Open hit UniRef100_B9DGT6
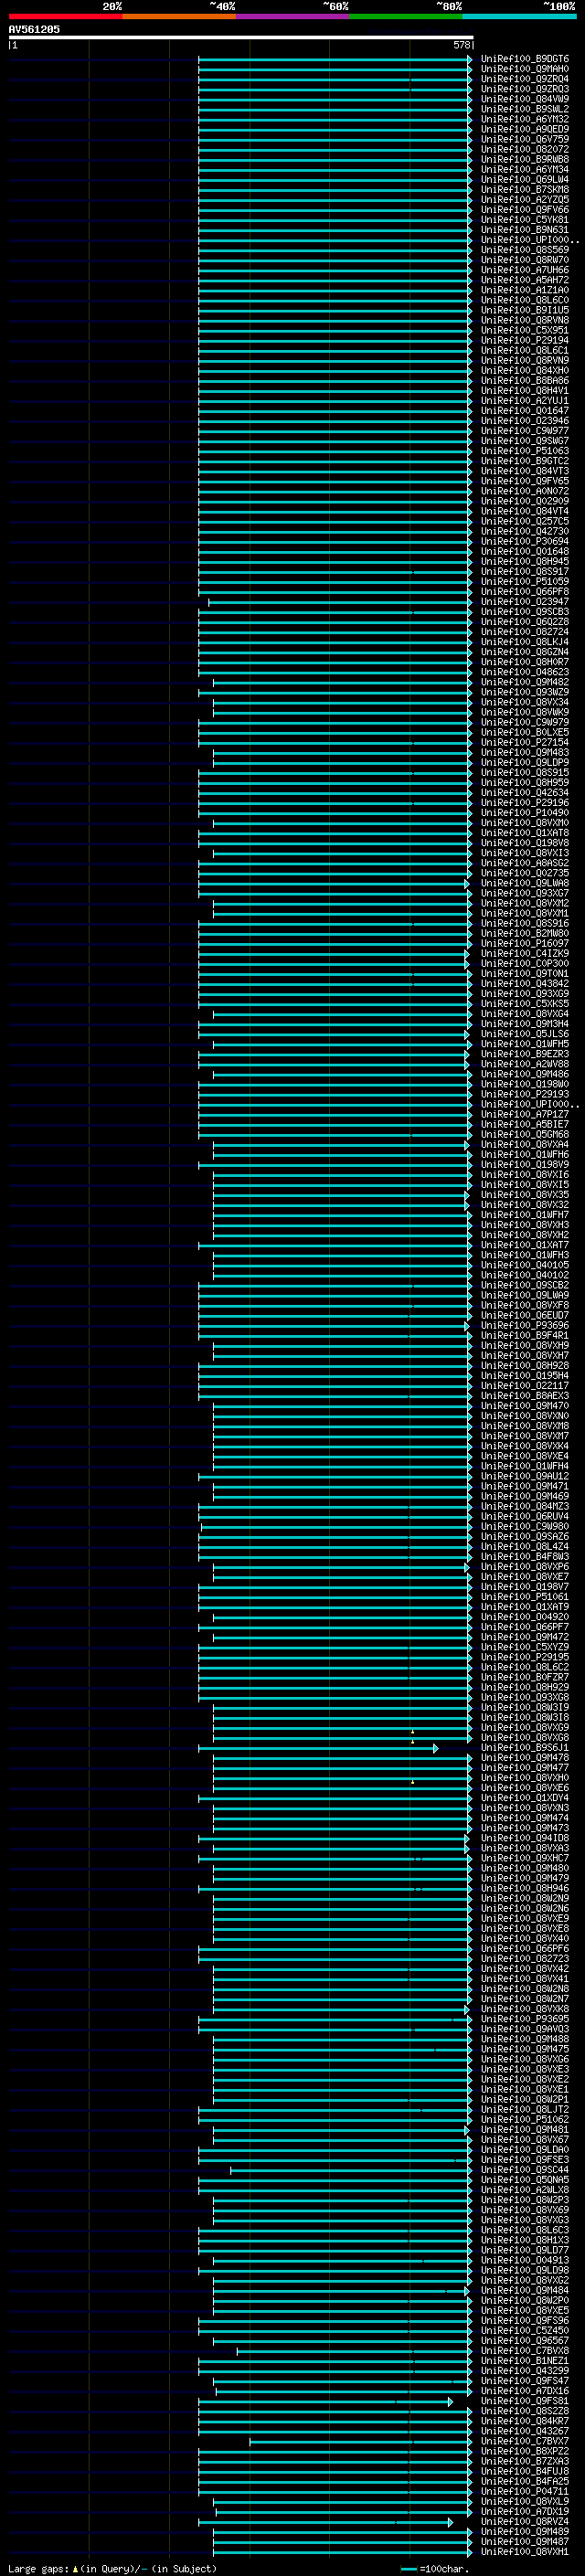 [x=524, y=60]
